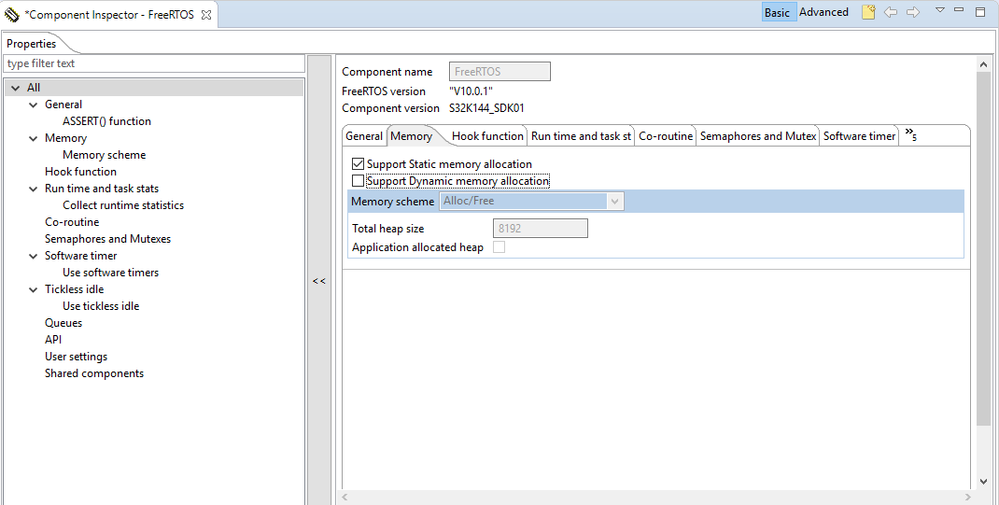Viewport: 999px width, 505px height.
Task: Collapse the tree panel with << button
Action: tap(319, 281)
